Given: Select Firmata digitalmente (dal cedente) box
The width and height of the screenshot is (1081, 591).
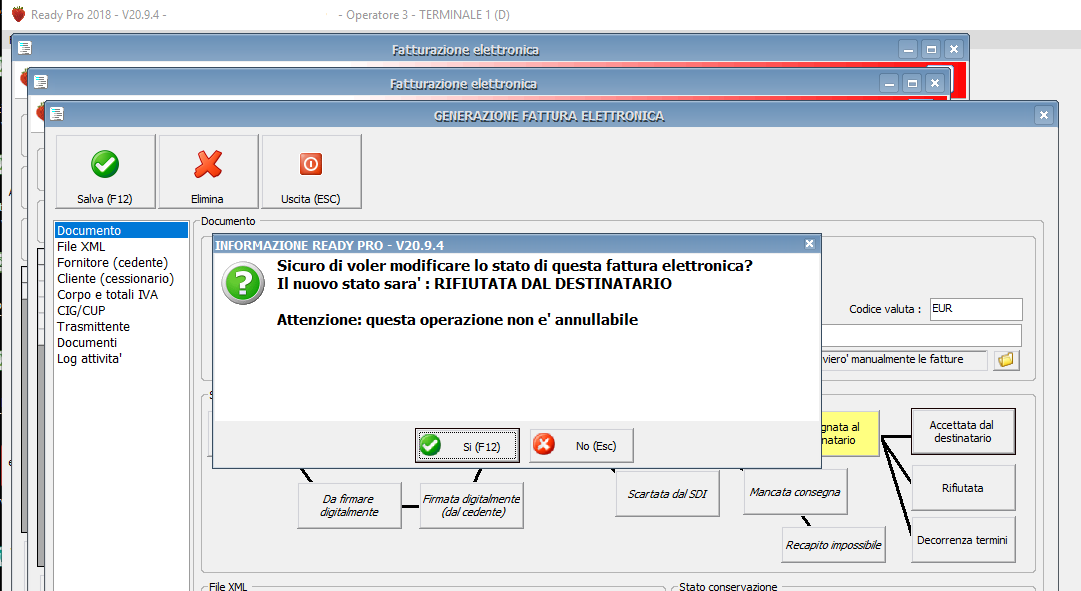Looking at the screenshot, I should coord(472,505).
